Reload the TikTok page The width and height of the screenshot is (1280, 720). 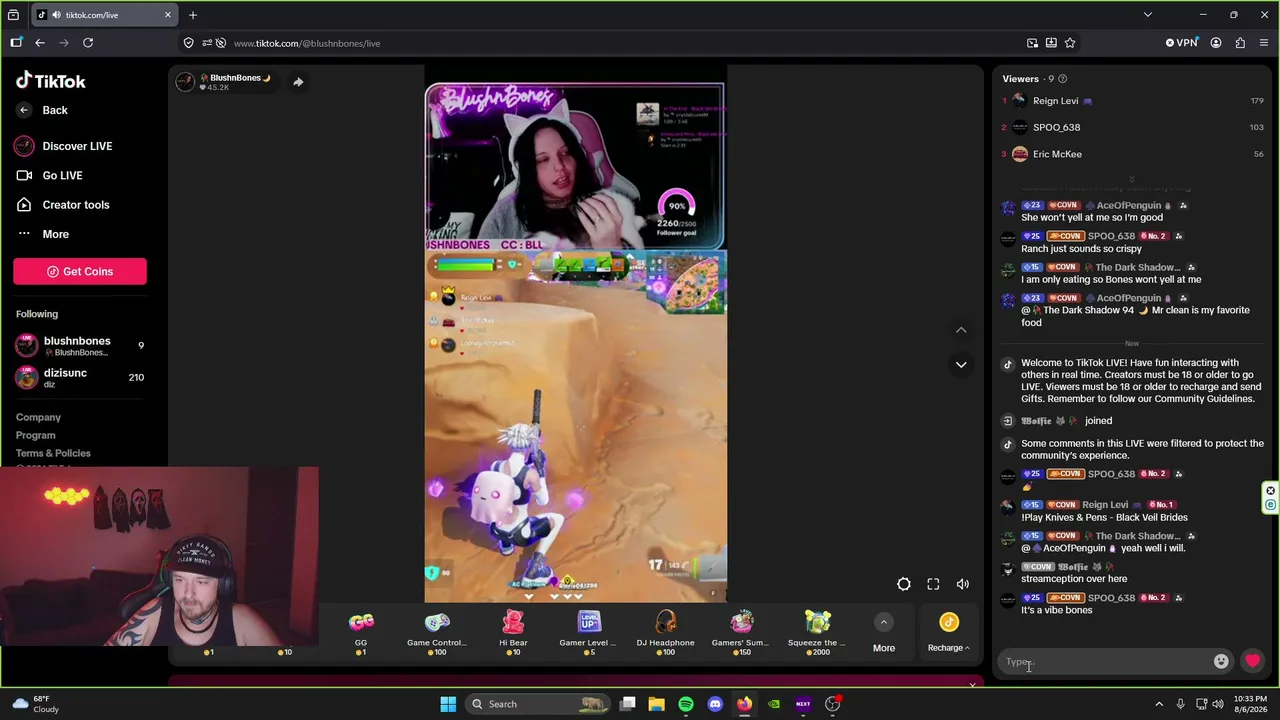pos(88,43)
